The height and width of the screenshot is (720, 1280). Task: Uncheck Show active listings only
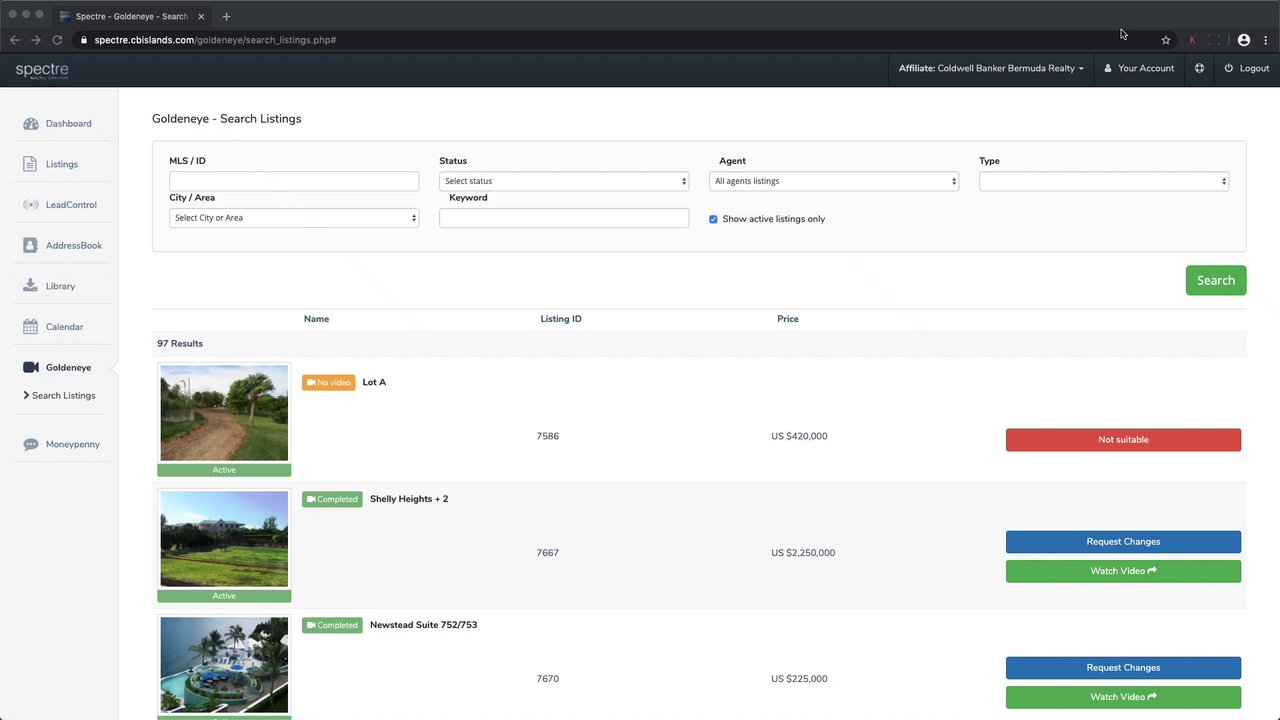point(713,219)
